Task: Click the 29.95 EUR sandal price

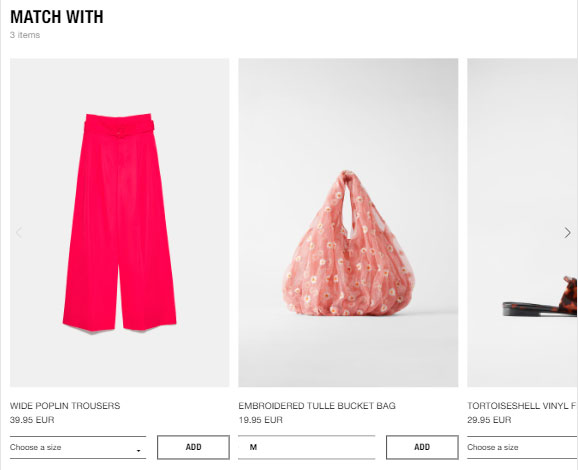Action: [x=489, y=420]
